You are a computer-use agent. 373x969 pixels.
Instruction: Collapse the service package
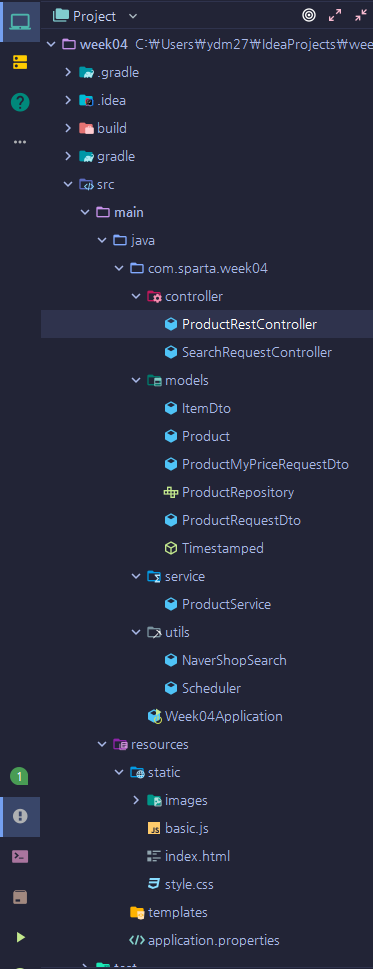(x=136, y=577)
